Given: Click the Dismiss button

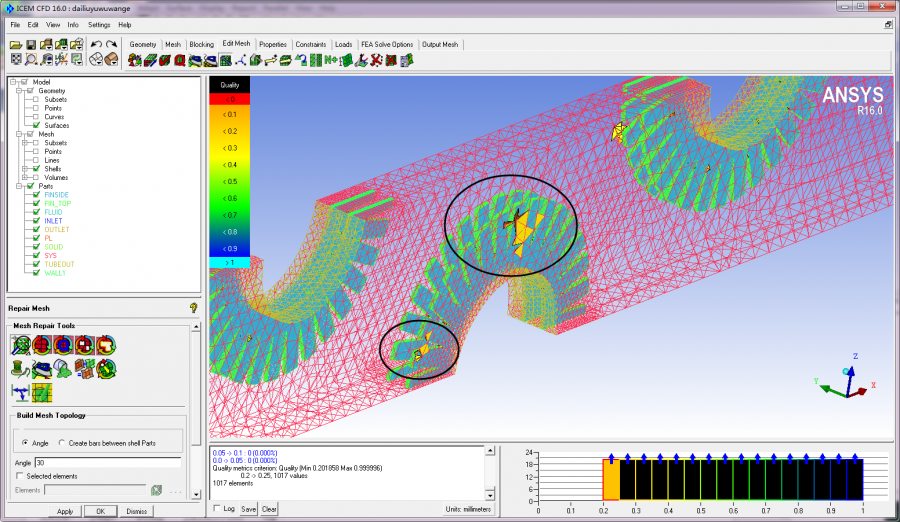Looking at the screenshot, I should [136, 511].
